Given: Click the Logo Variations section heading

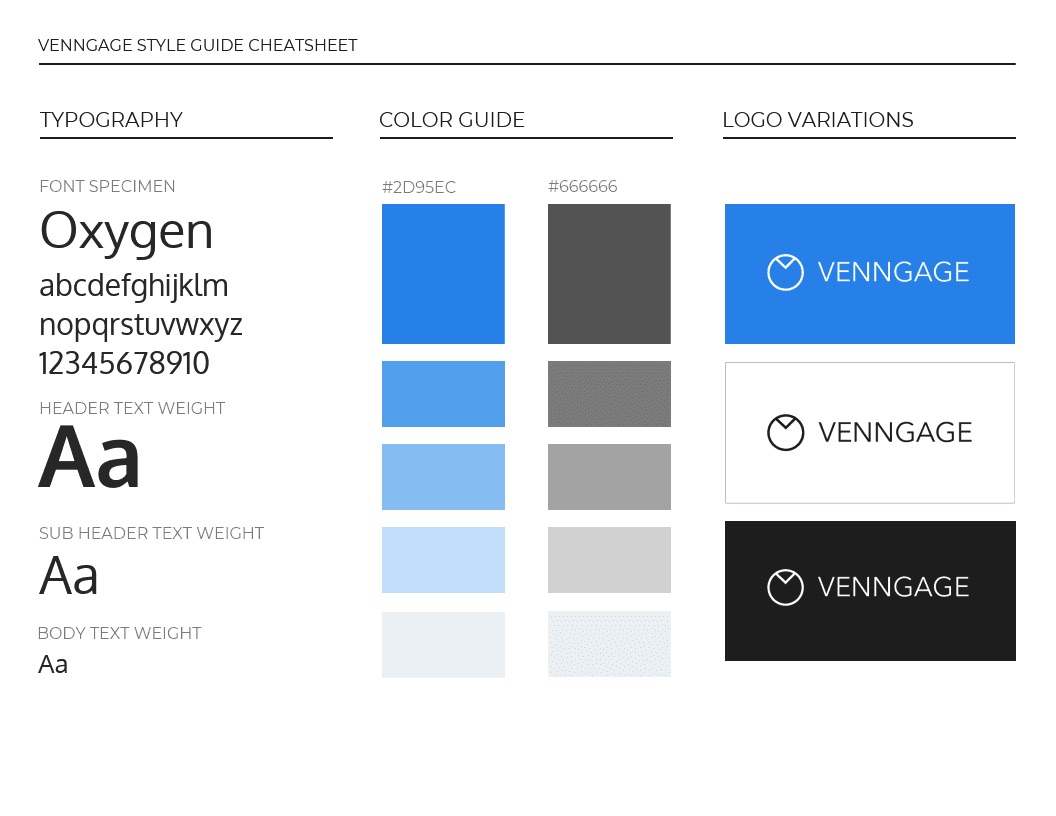Looking at the screenshot, I should pyautogui.click(x=817, y=120).
